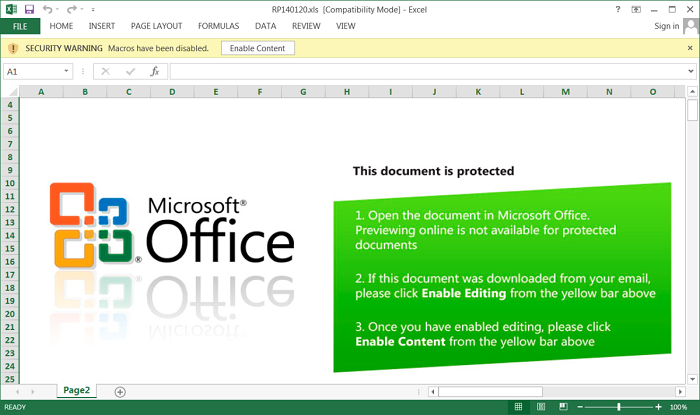Click the vertical scrollbar down arrow

tap(692, 379)
